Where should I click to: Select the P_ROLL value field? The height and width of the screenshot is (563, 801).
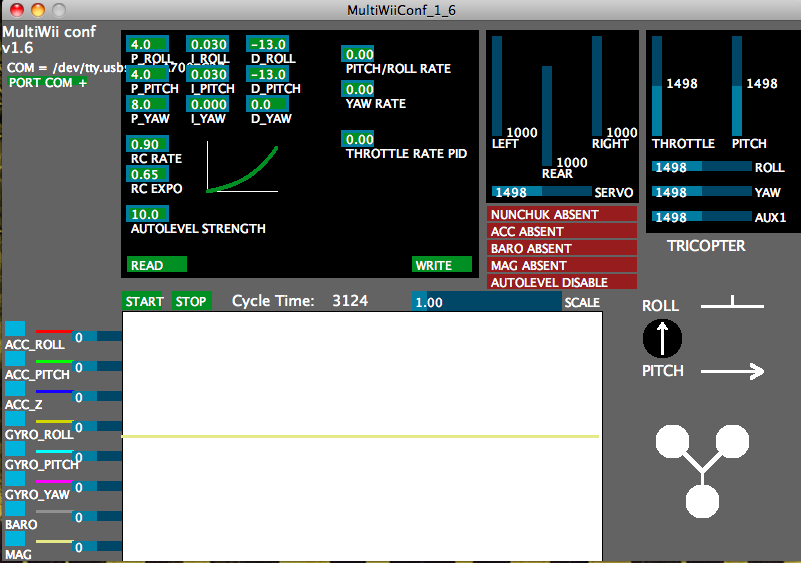[x=148, y=45]
